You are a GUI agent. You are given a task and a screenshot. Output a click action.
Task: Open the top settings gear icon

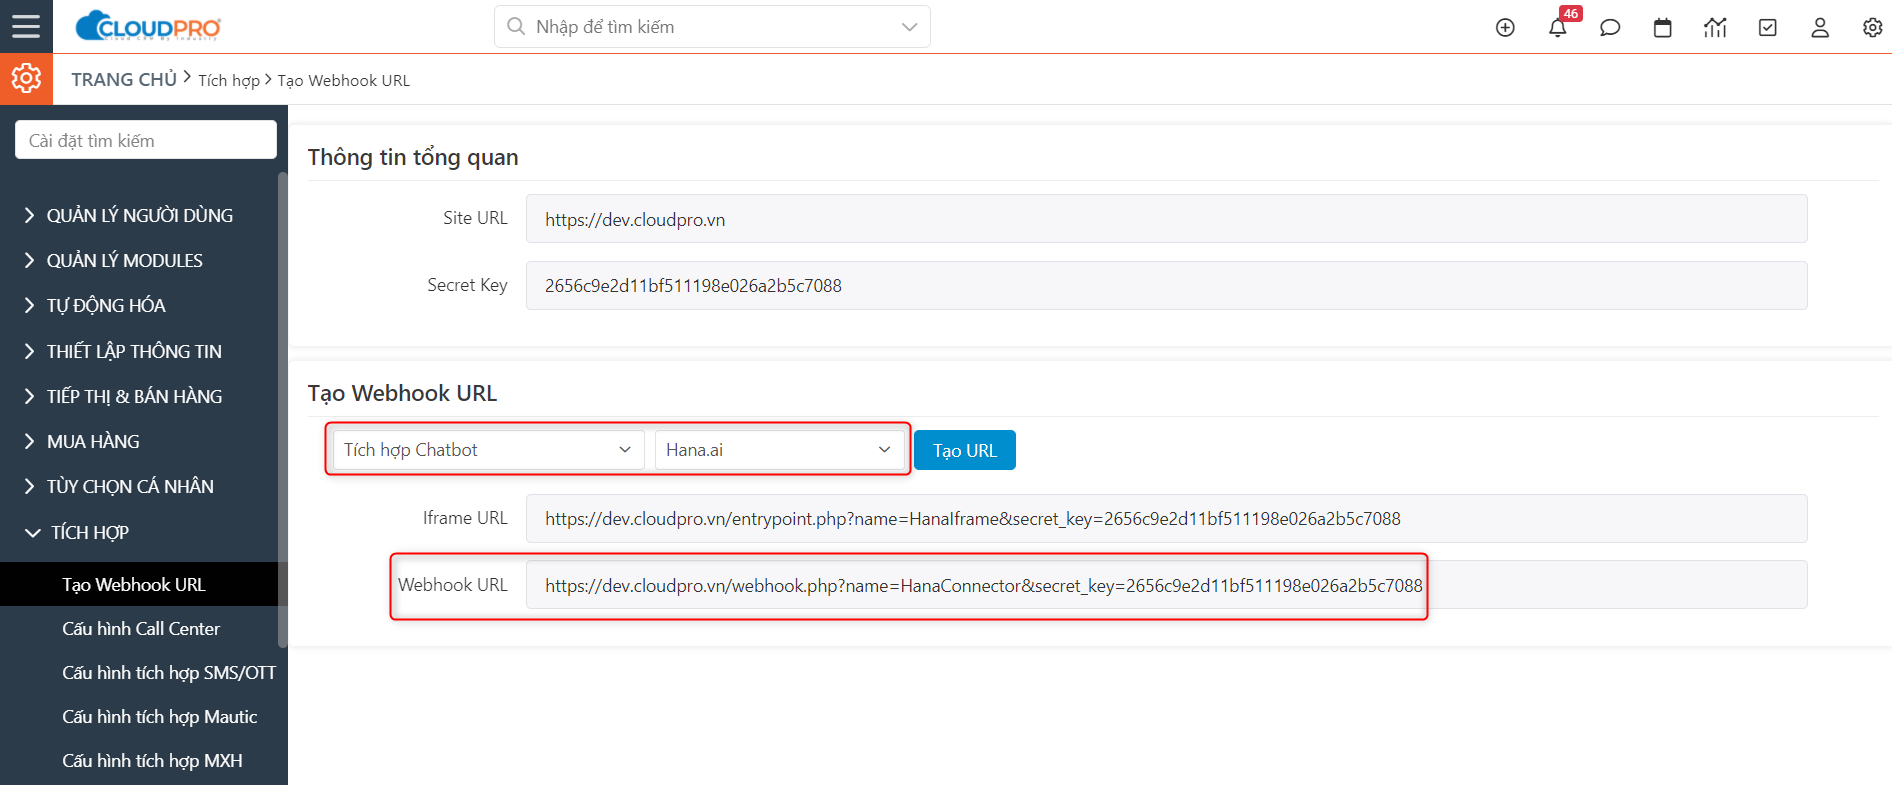pos(1872,28)
